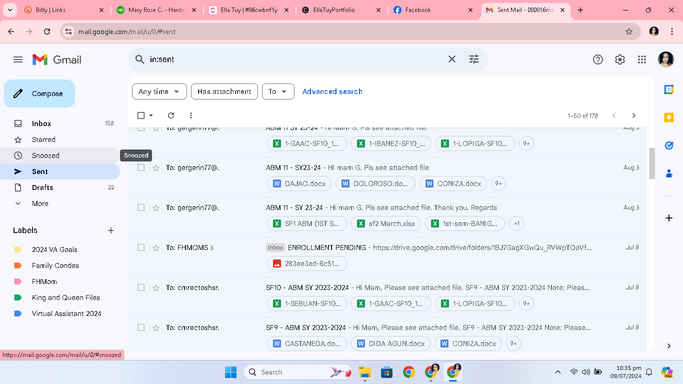Viewport: 683px width, 384px height.
Task: Open select dropdown arrow next to checkbox
Action: pyautogui.click(x=151, y=115)
